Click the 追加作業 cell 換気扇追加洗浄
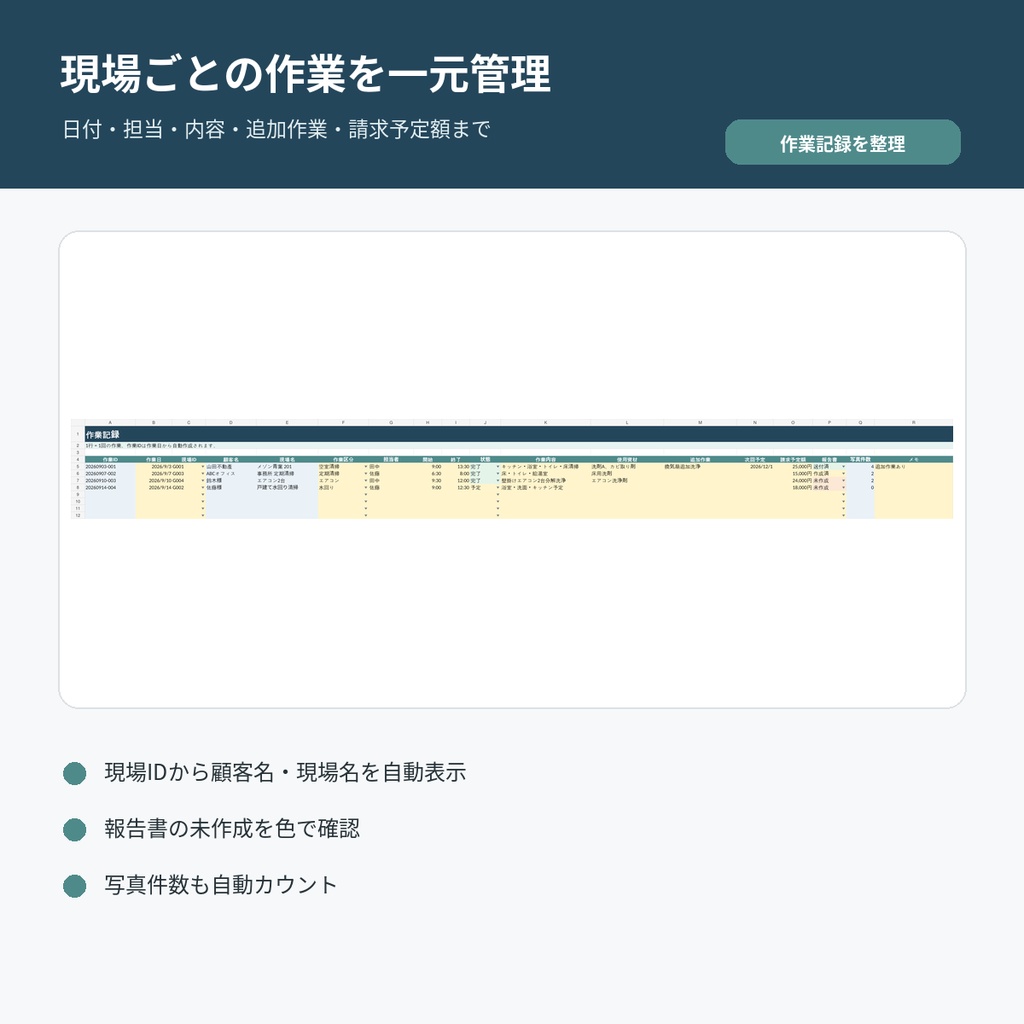The width and height of the screenshot is (1024, 1024). click(x=700, y=466)
